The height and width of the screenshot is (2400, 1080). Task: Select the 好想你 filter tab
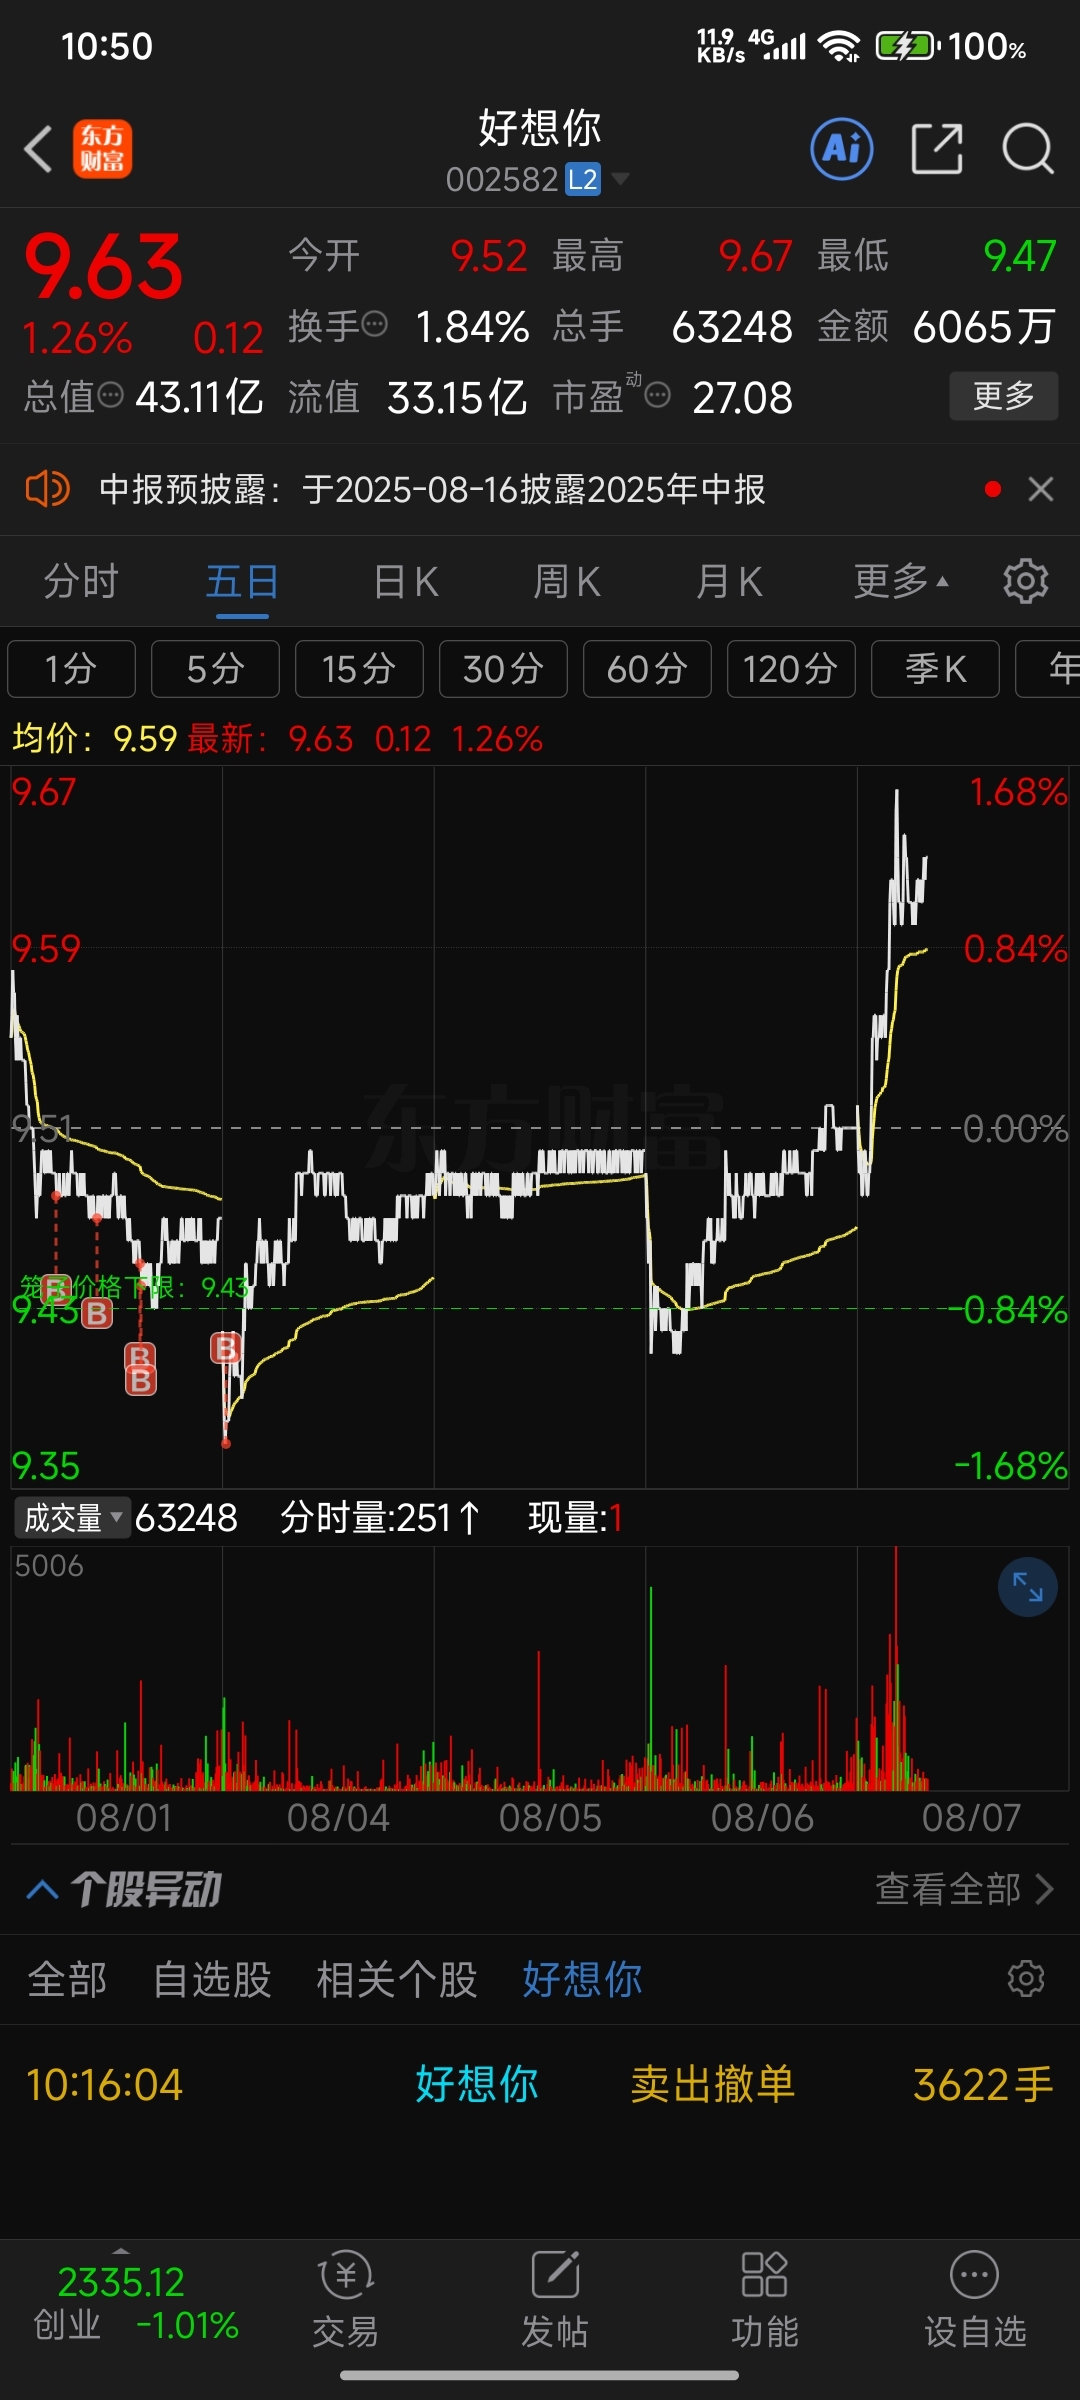point(582,1980)
